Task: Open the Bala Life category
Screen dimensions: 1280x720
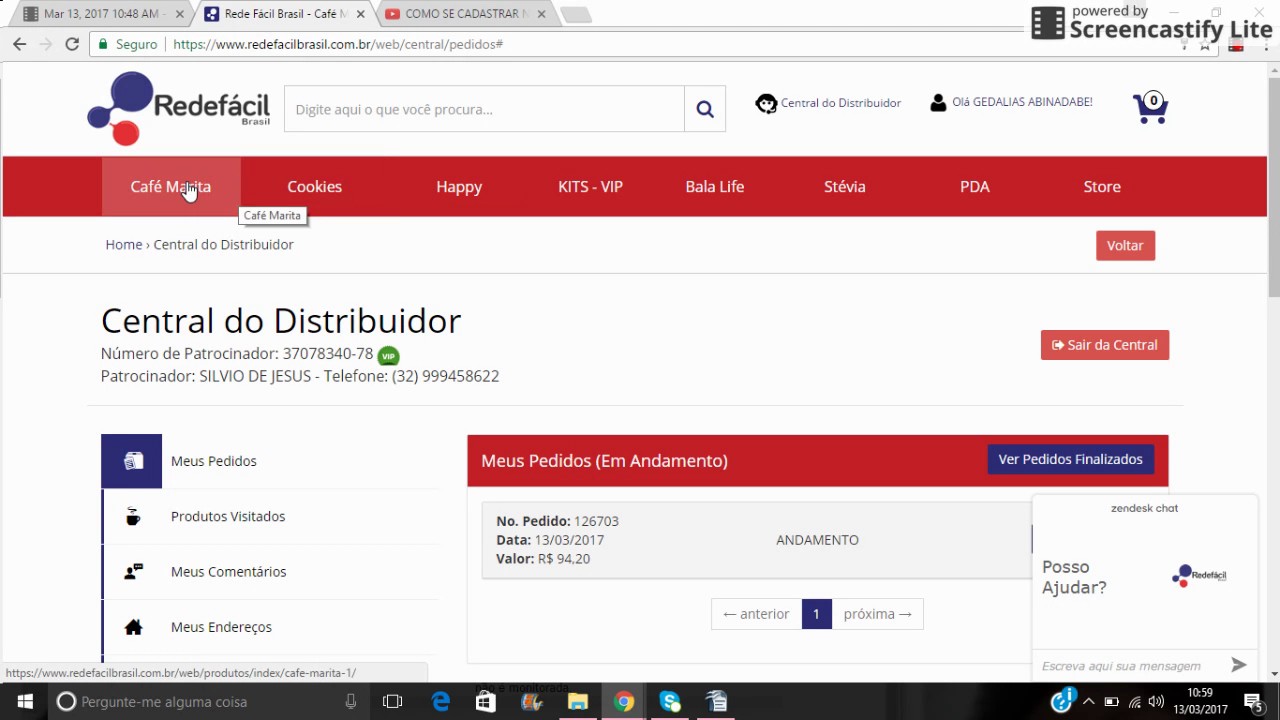Action: click(715, 186)
